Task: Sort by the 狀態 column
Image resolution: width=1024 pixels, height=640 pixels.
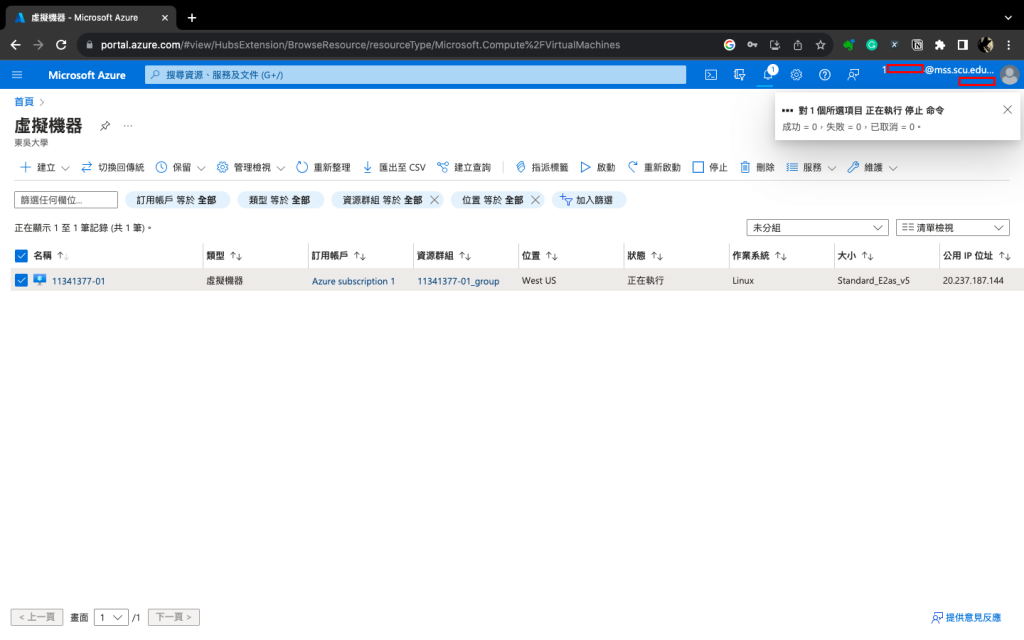Action: coord(645,255)
